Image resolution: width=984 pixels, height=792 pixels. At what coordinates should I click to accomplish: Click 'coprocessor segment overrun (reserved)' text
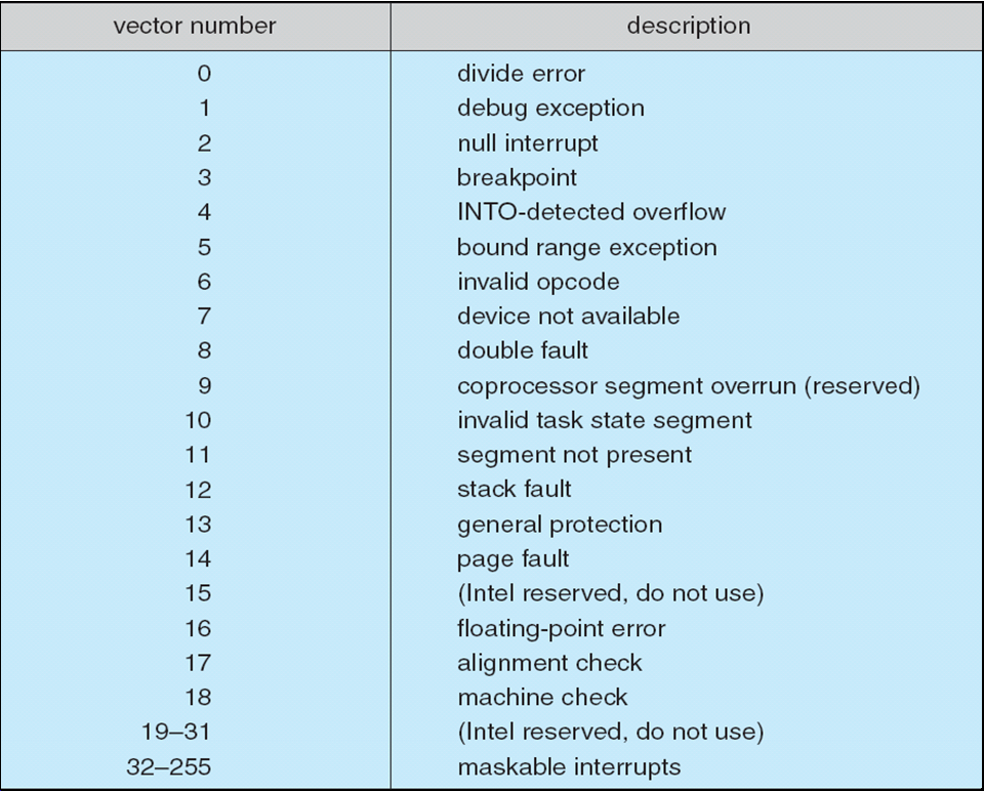click(x=688, y=385)
